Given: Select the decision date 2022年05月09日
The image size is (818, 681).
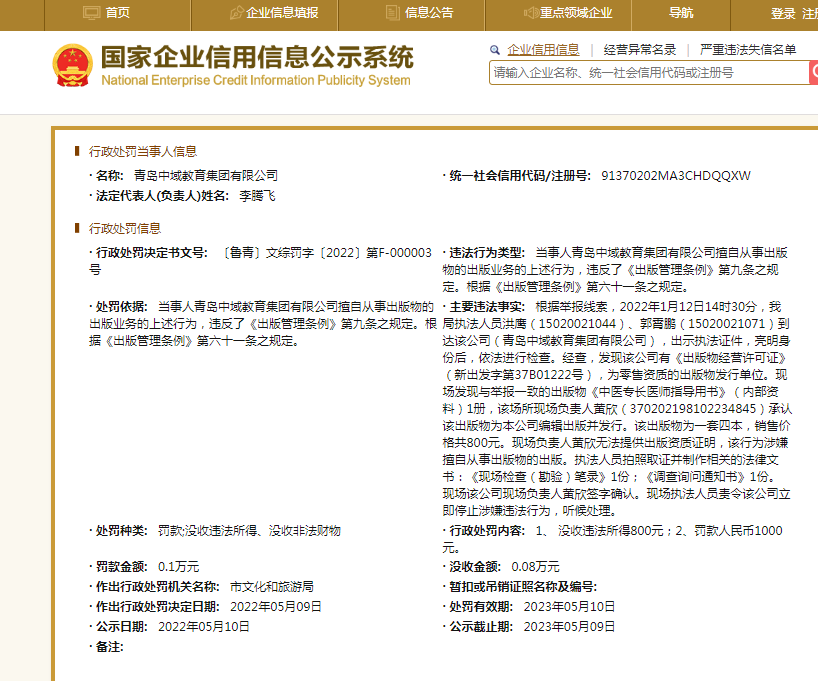Looking at the screenshot, I should click(276, 606).
